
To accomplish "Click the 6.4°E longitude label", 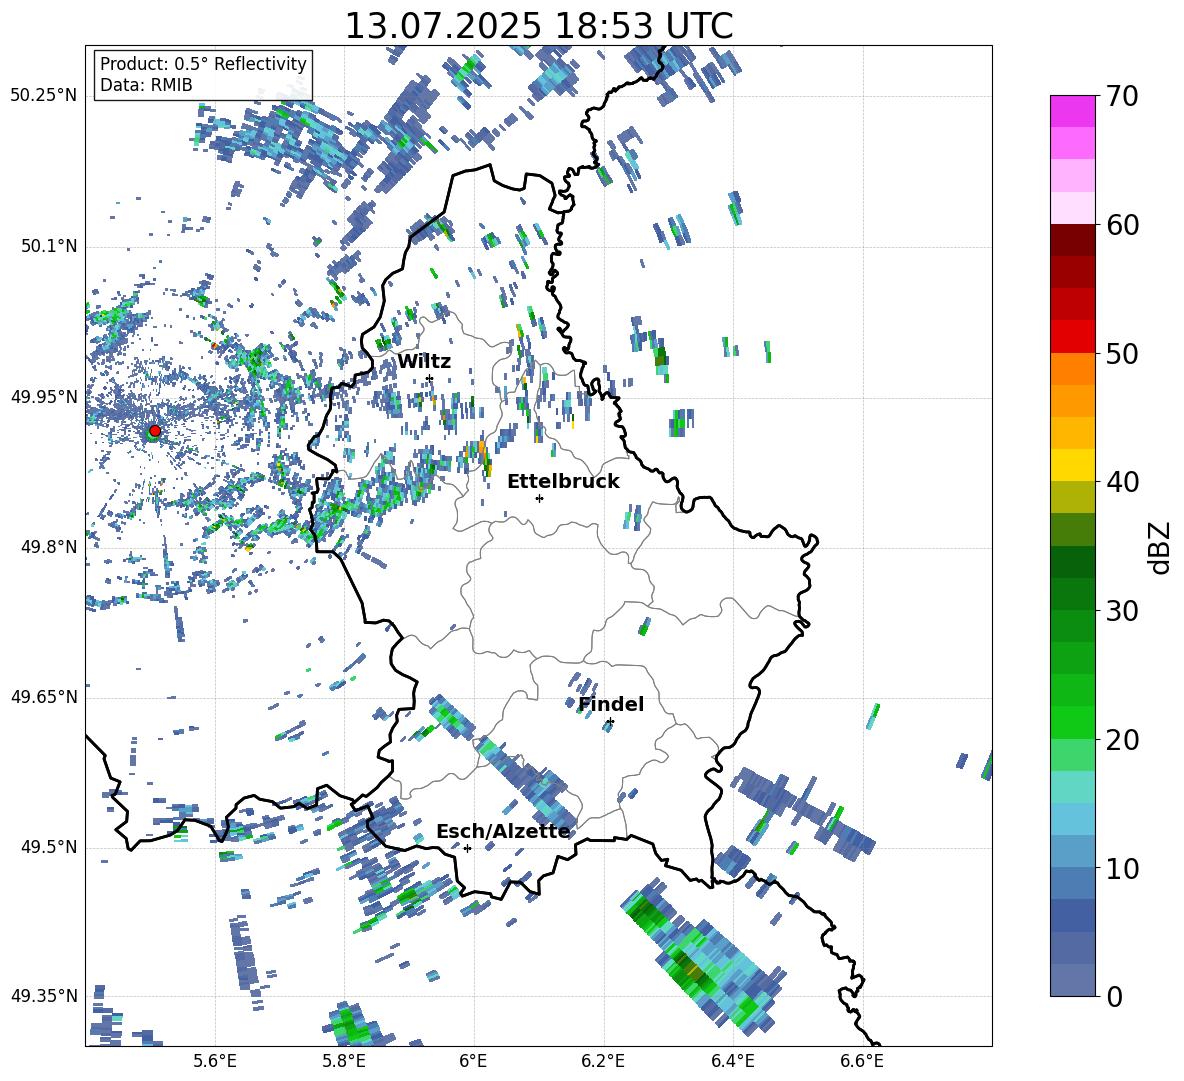I will (x=732, y=1061).
